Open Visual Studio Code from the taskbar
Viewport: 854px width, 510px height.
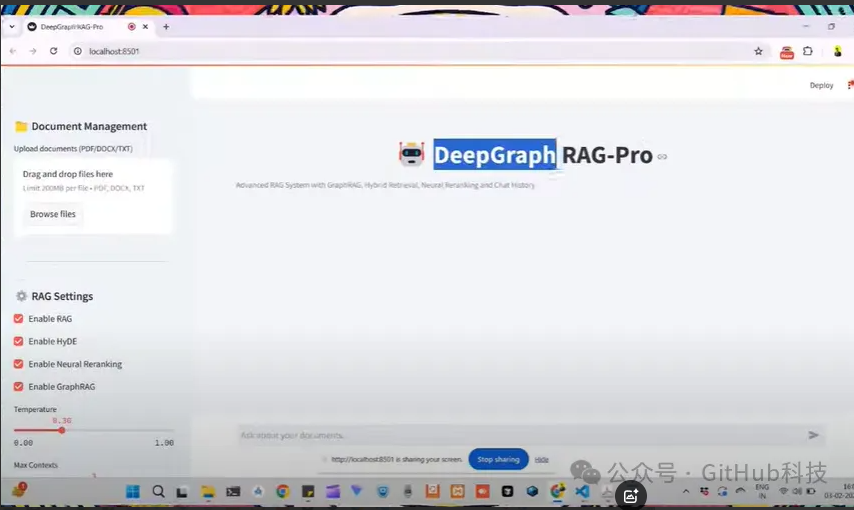(x=582, y=491)
